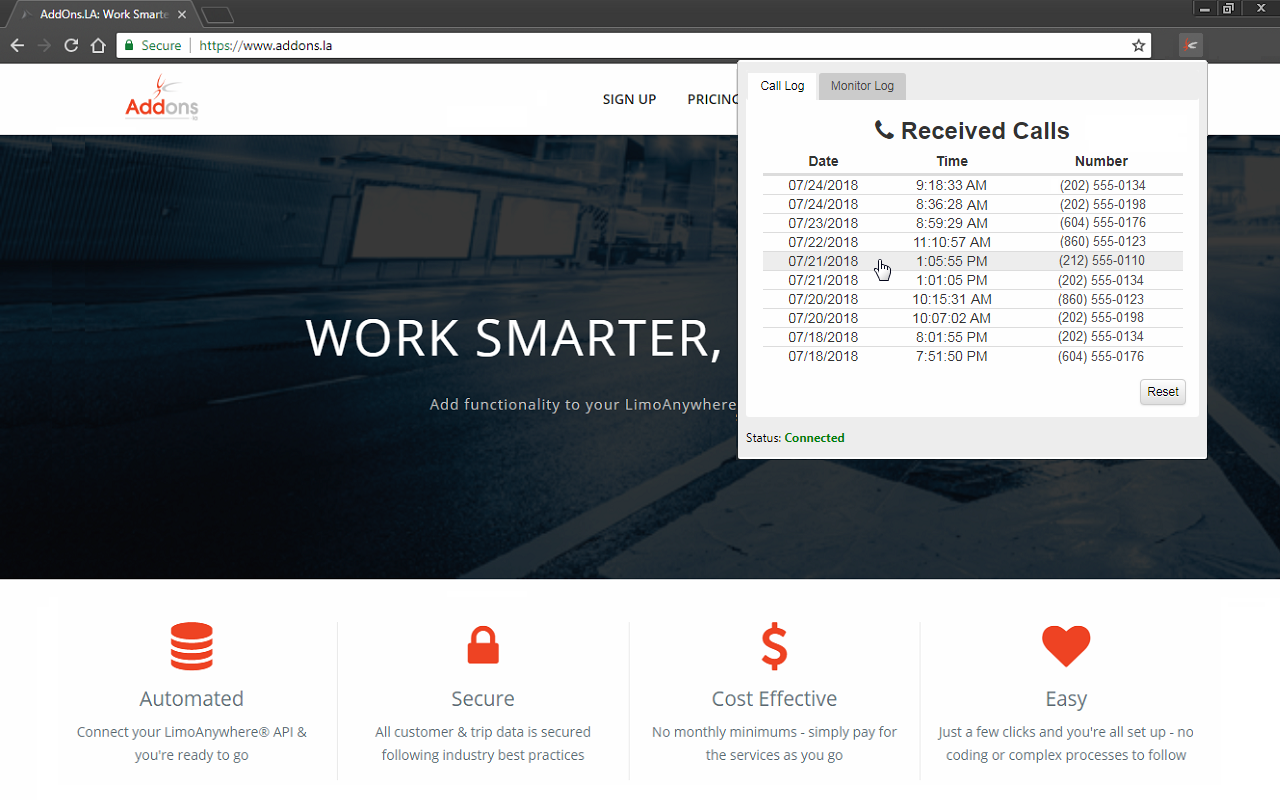This screenshot has width=1280, height=800.
Task: Click the 07/22/2018 date cell
Action: (x=823, y=242)
